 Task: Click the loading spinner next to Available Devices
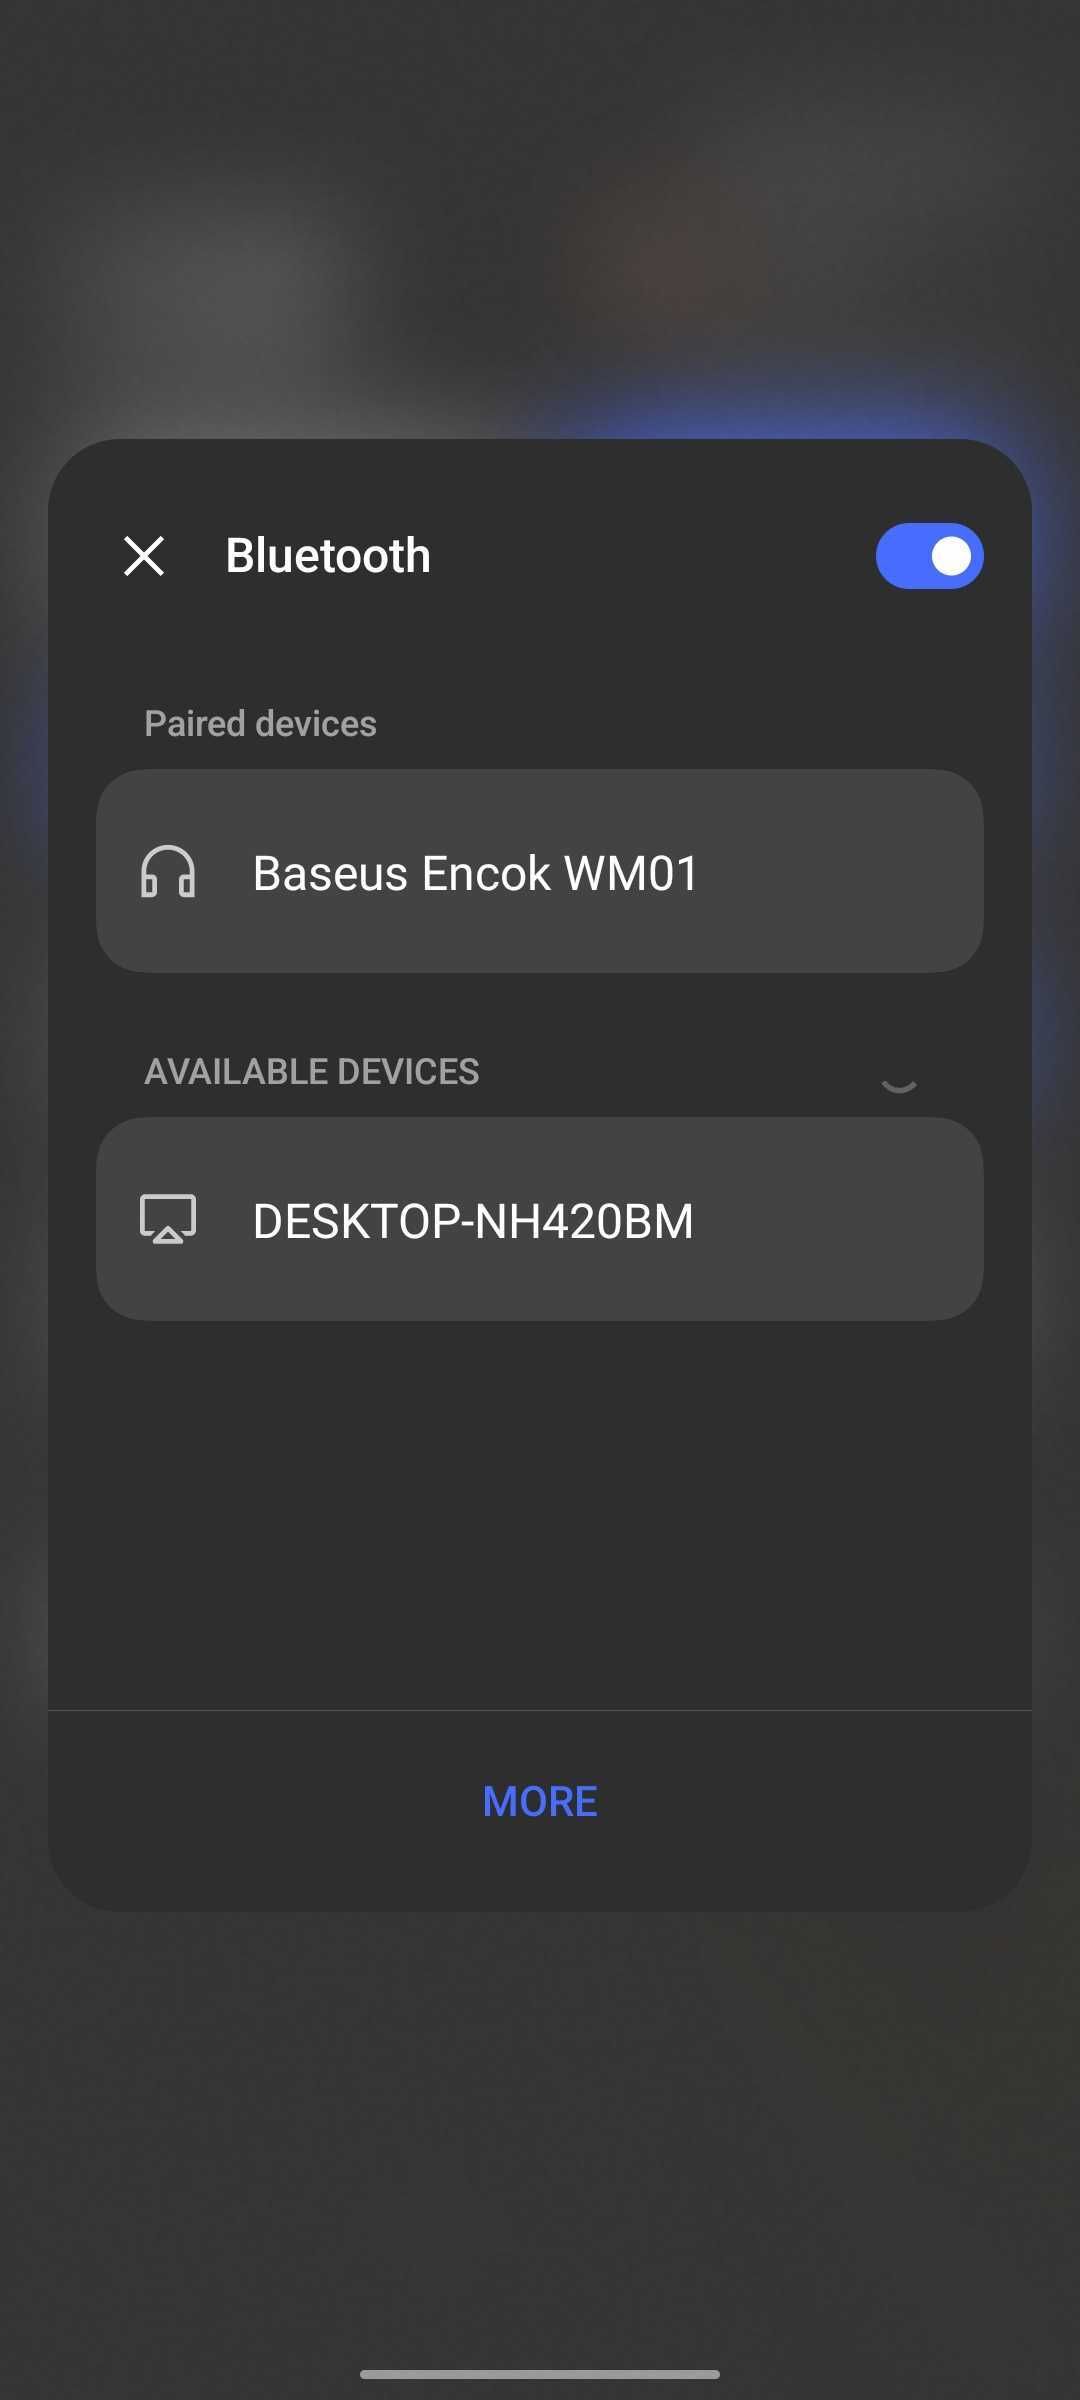point(899,1083)
